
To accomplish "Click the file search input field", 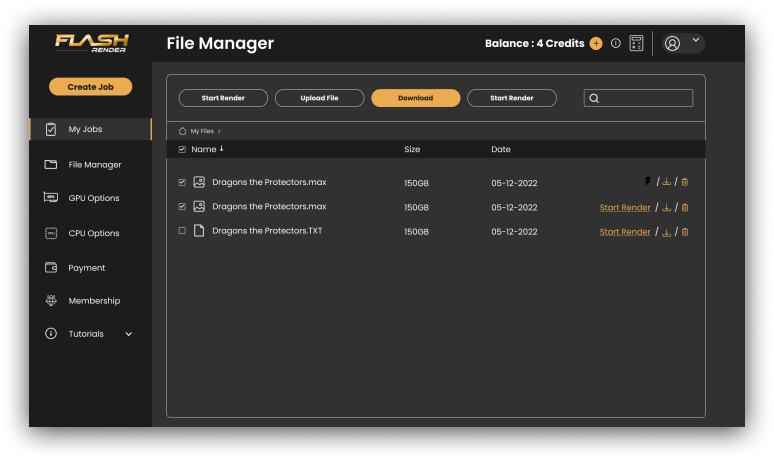I will click(645, 98).
